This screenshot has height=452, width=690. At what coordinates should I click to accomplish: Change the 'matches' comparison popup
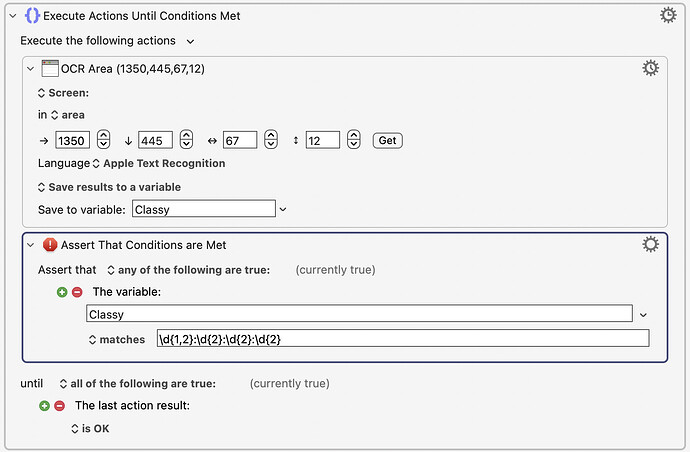pyautogui.click(x=117, y=339)
